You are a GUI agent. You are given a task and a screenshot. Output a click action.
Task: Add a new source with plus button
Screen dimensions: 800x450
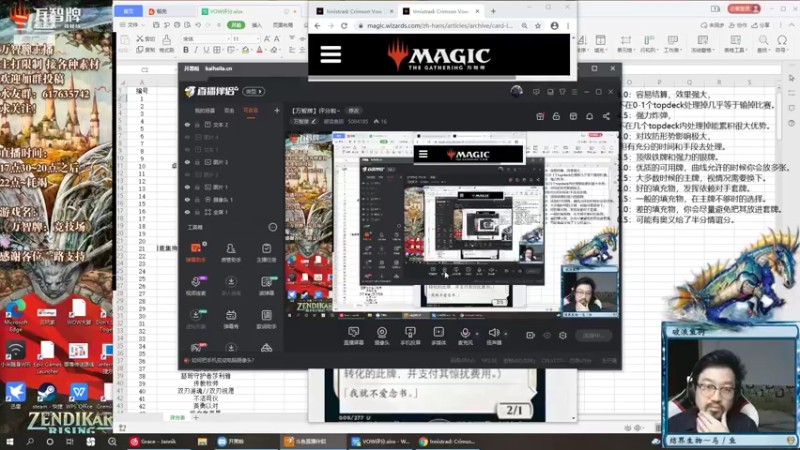coord(277,110)
